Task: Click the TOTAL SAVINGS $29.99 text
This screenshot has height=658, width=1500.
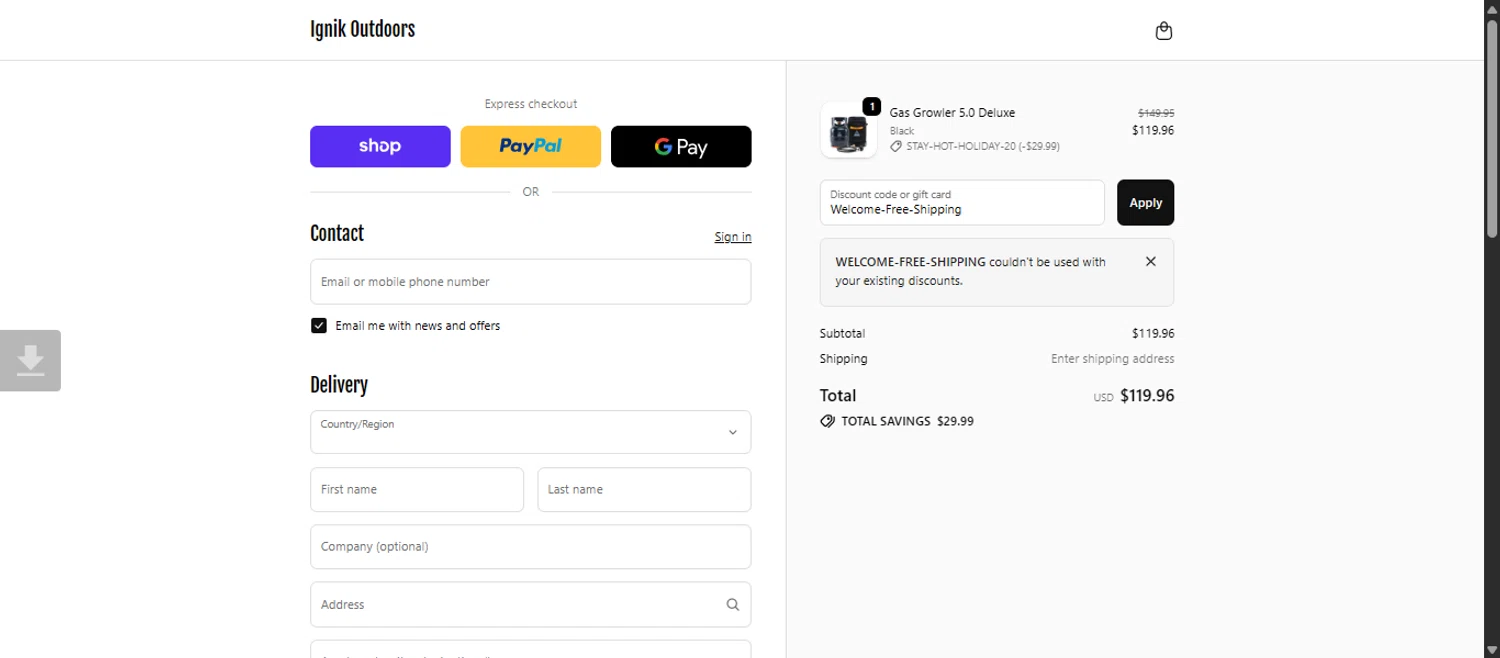Action: point(907,422)
